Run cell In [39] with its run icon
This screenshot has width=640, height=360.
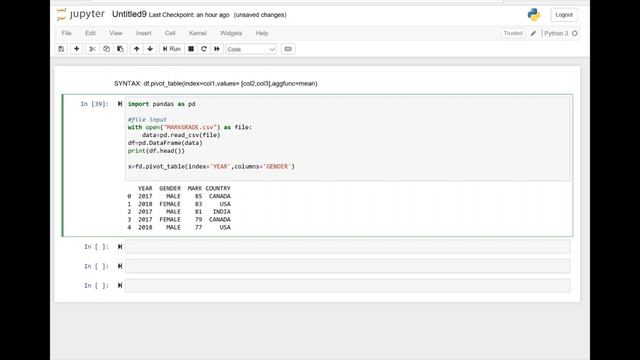tap(120, 104)
